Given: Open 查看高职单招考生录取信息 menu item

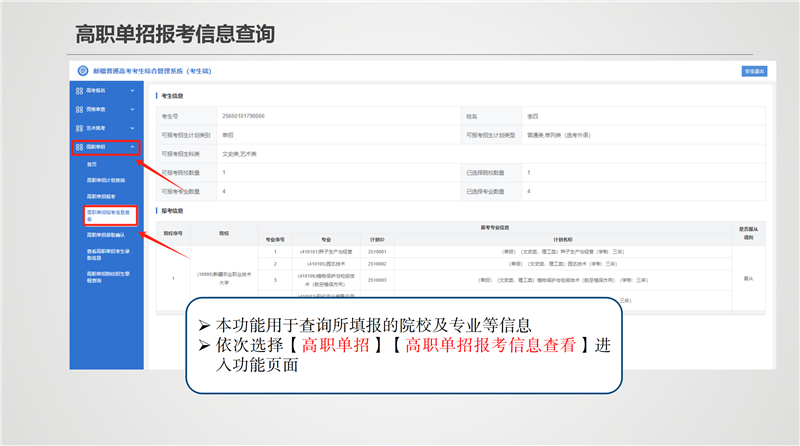Looking at the screenshot, I should point(108,253).
